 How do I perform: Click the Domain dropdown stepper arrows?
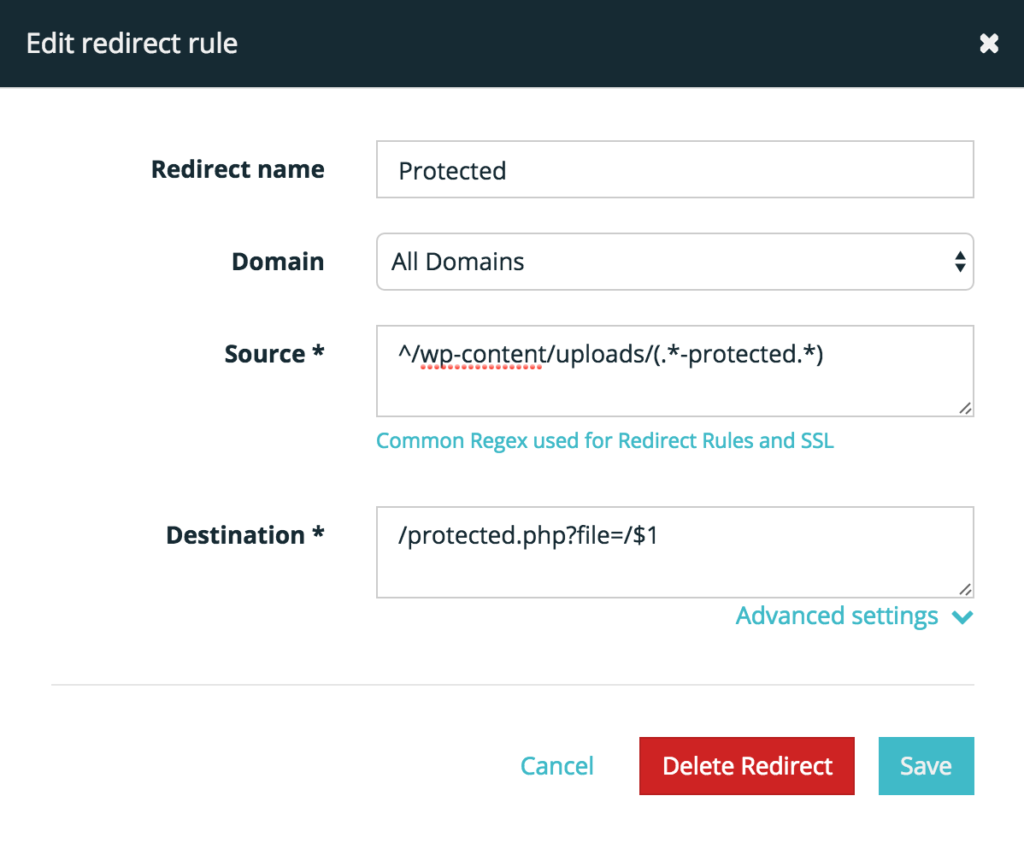pos(960,261)
